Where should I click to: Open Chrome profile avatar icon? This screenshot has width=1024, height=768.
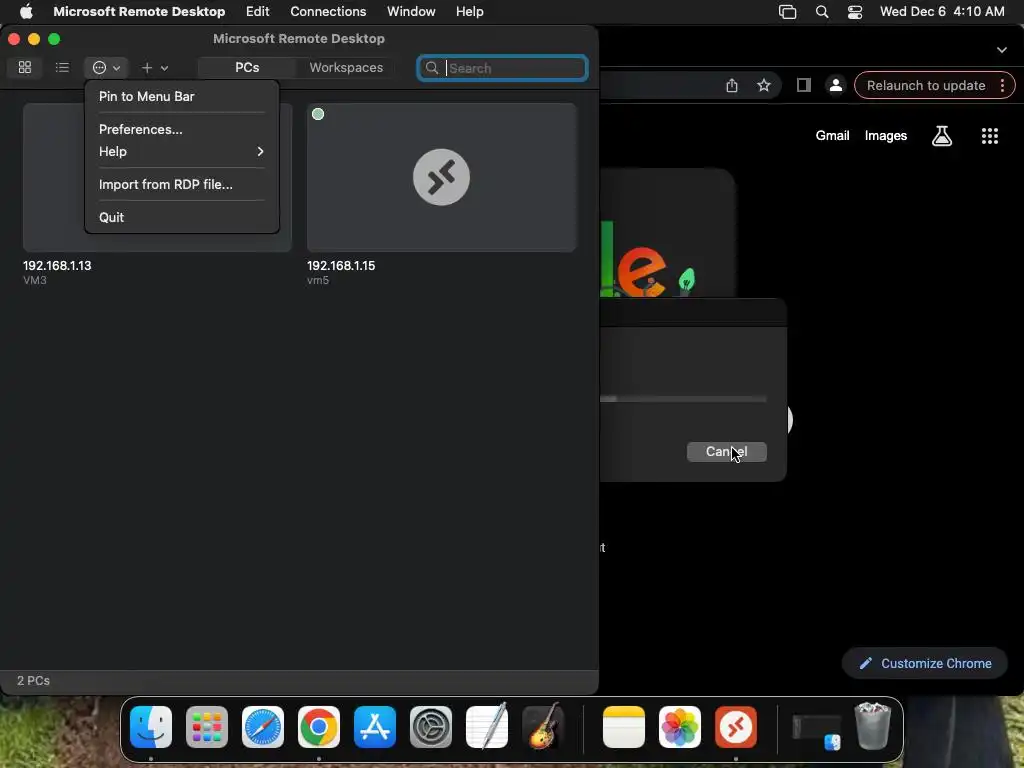point(835,86)
